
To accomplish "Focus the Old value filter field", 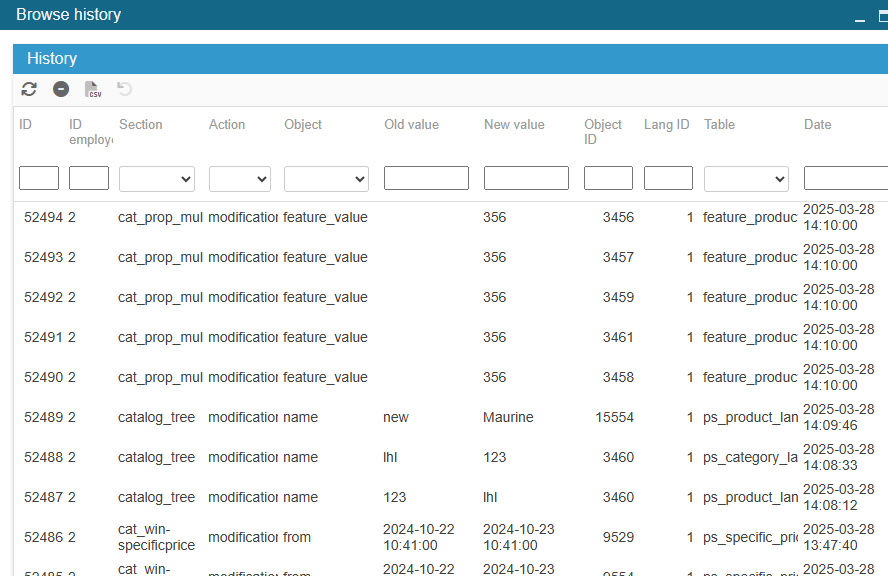I will pos(426,178).
